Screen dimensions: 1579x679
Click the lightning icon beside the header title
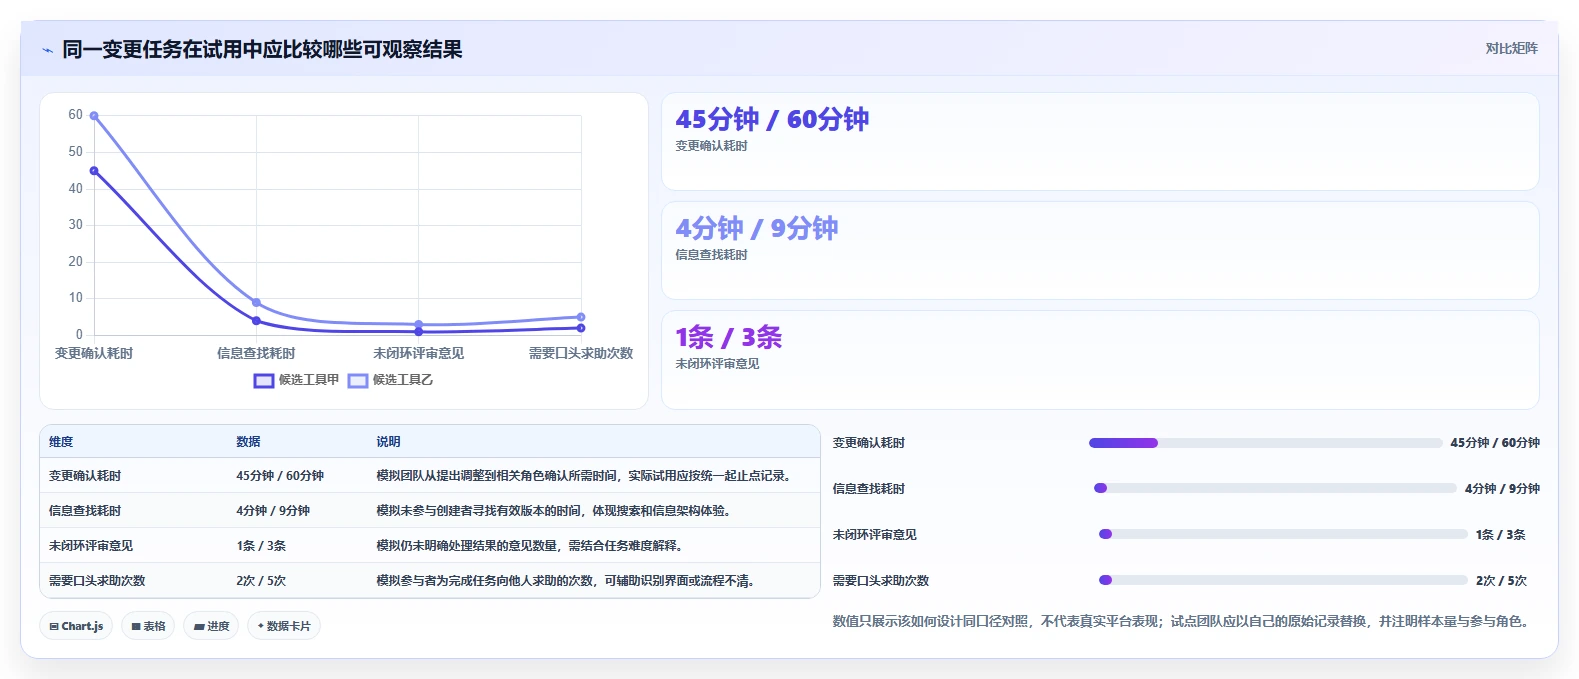[x=47, y=50]
